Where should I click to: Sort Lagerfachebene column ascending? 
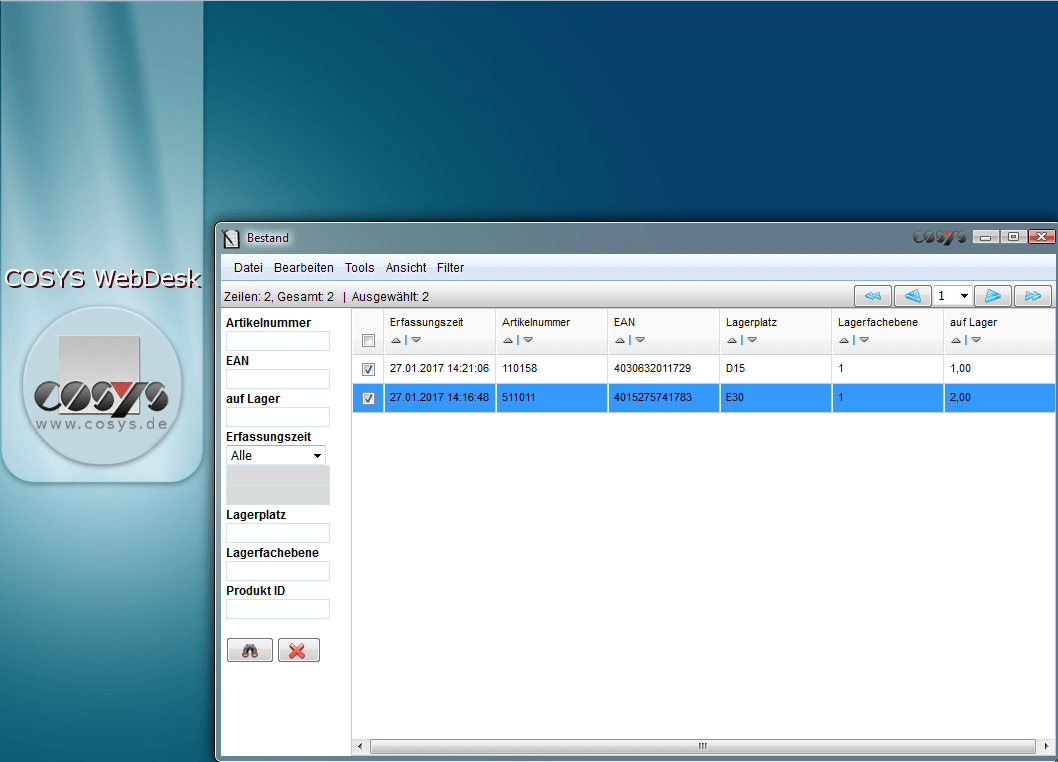(844, 340)
